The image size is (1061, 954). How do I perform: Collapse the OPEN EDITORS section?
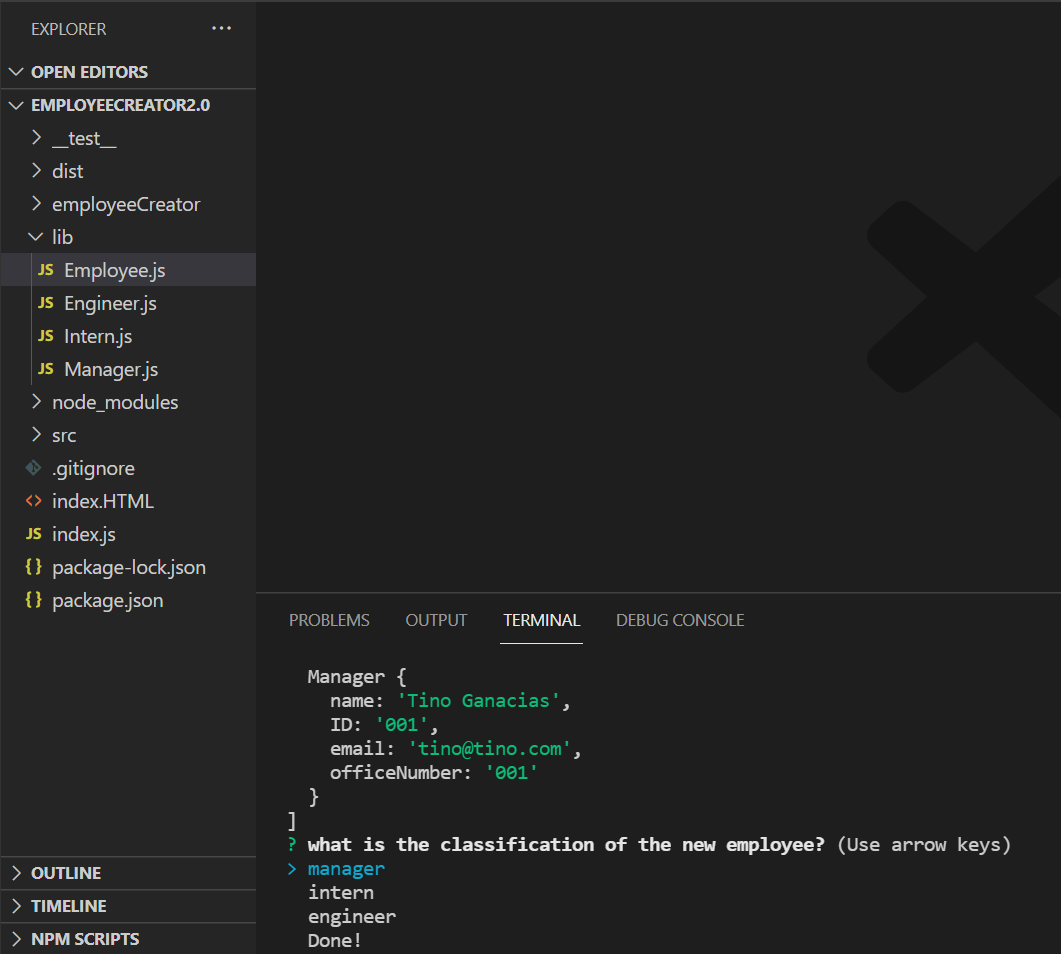pyautogui.click(x=16, y=71)
